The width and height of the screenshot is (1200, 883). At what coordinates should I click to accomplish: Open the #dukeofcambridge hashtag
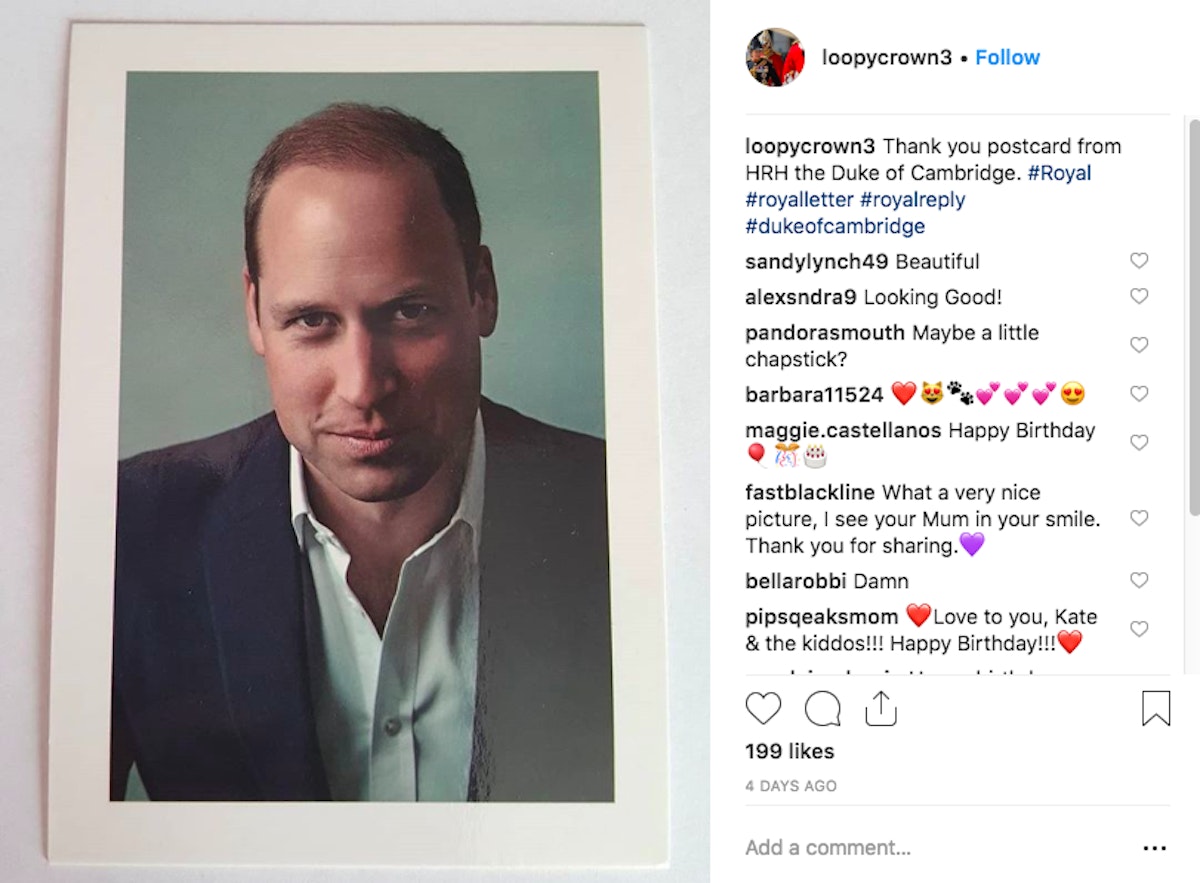(834, 226)
